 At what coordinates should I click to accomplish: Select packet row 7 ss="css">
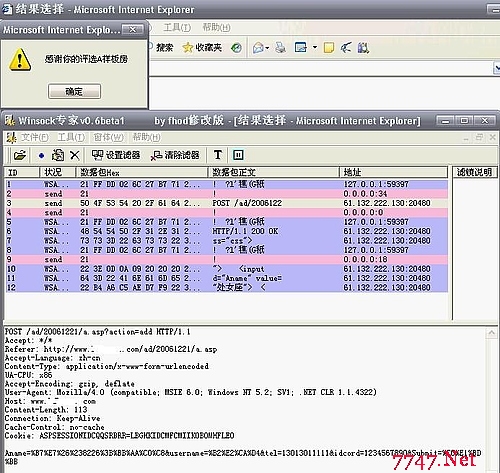pyautogui.click(x=227, y=240)
